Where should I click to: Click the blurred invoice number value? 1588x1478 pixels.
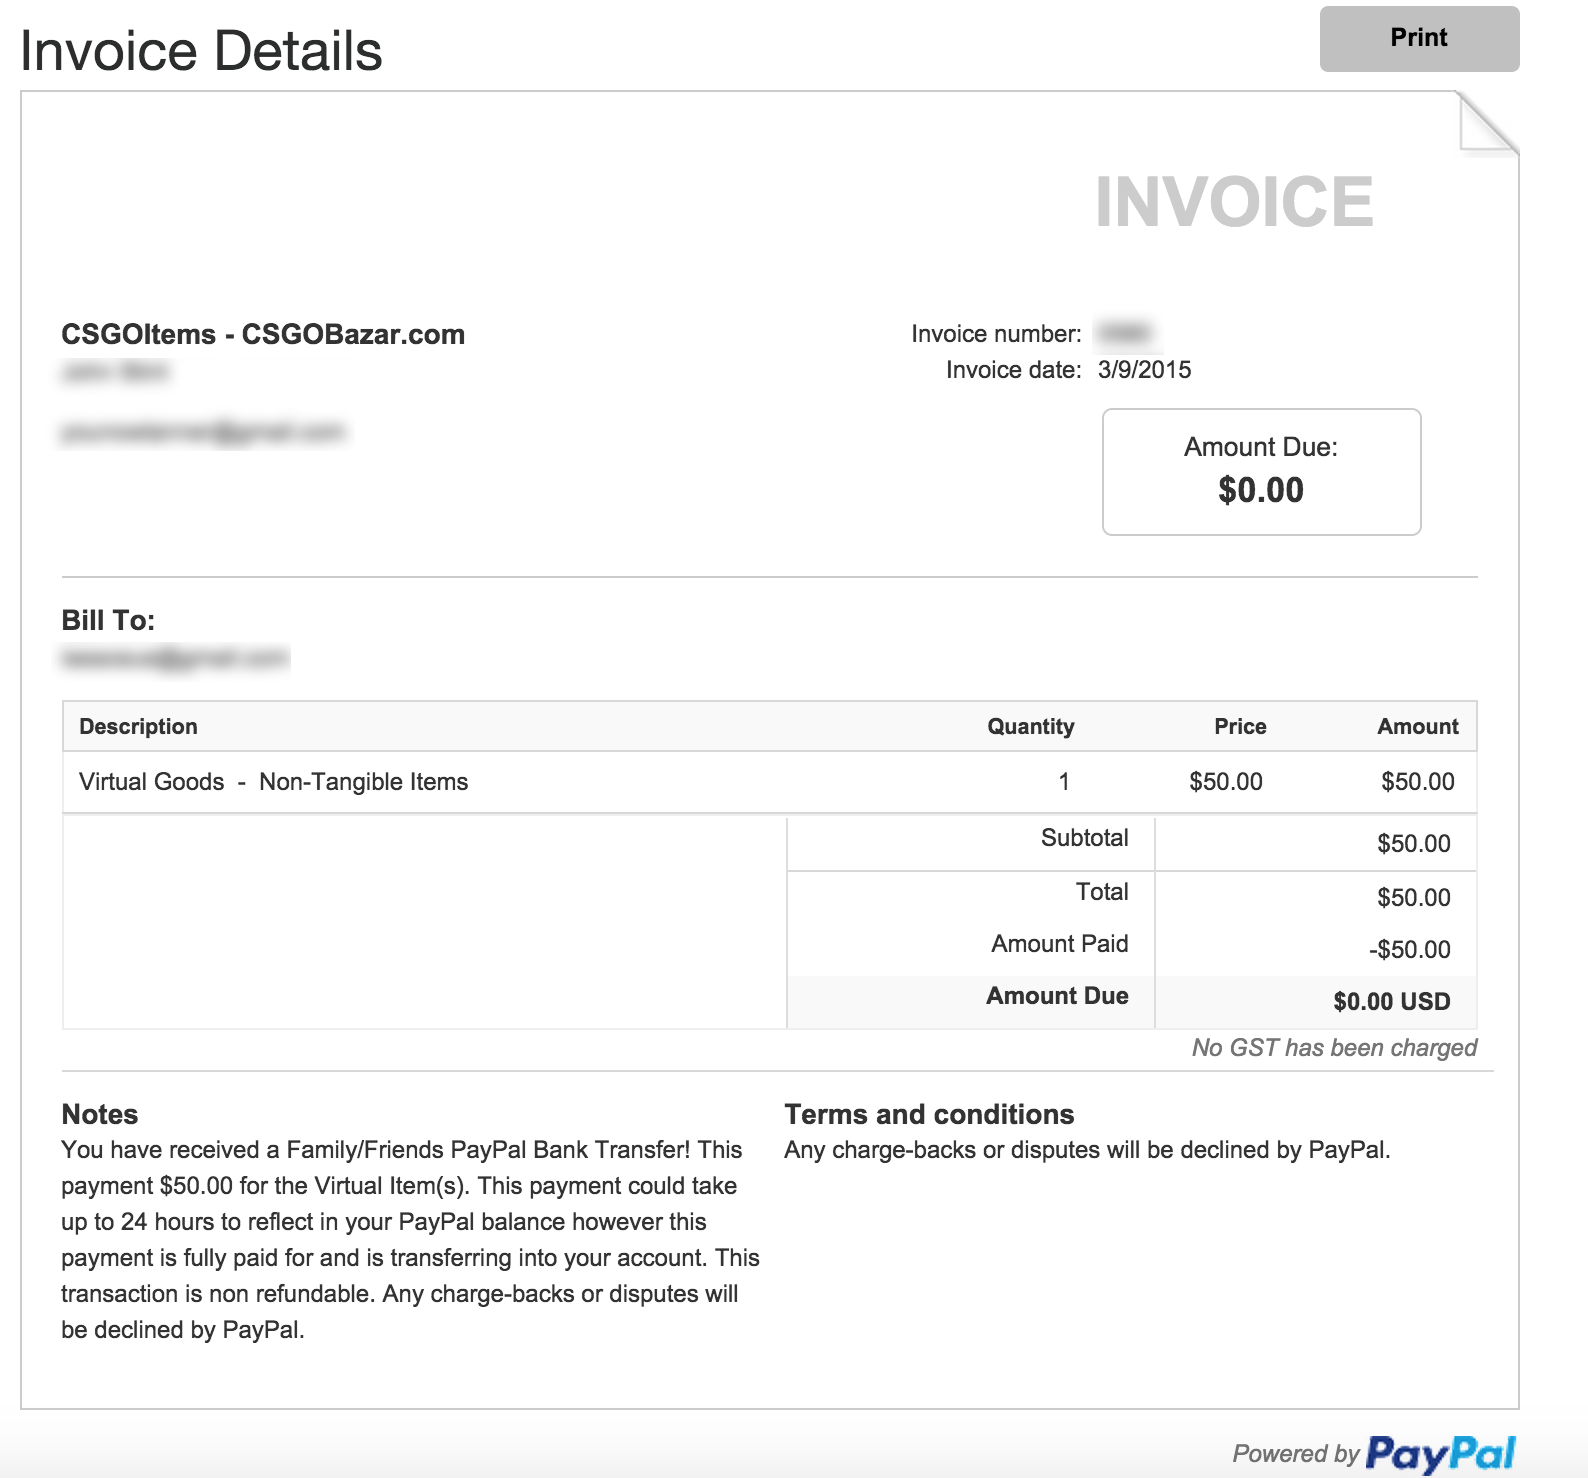1124,333
